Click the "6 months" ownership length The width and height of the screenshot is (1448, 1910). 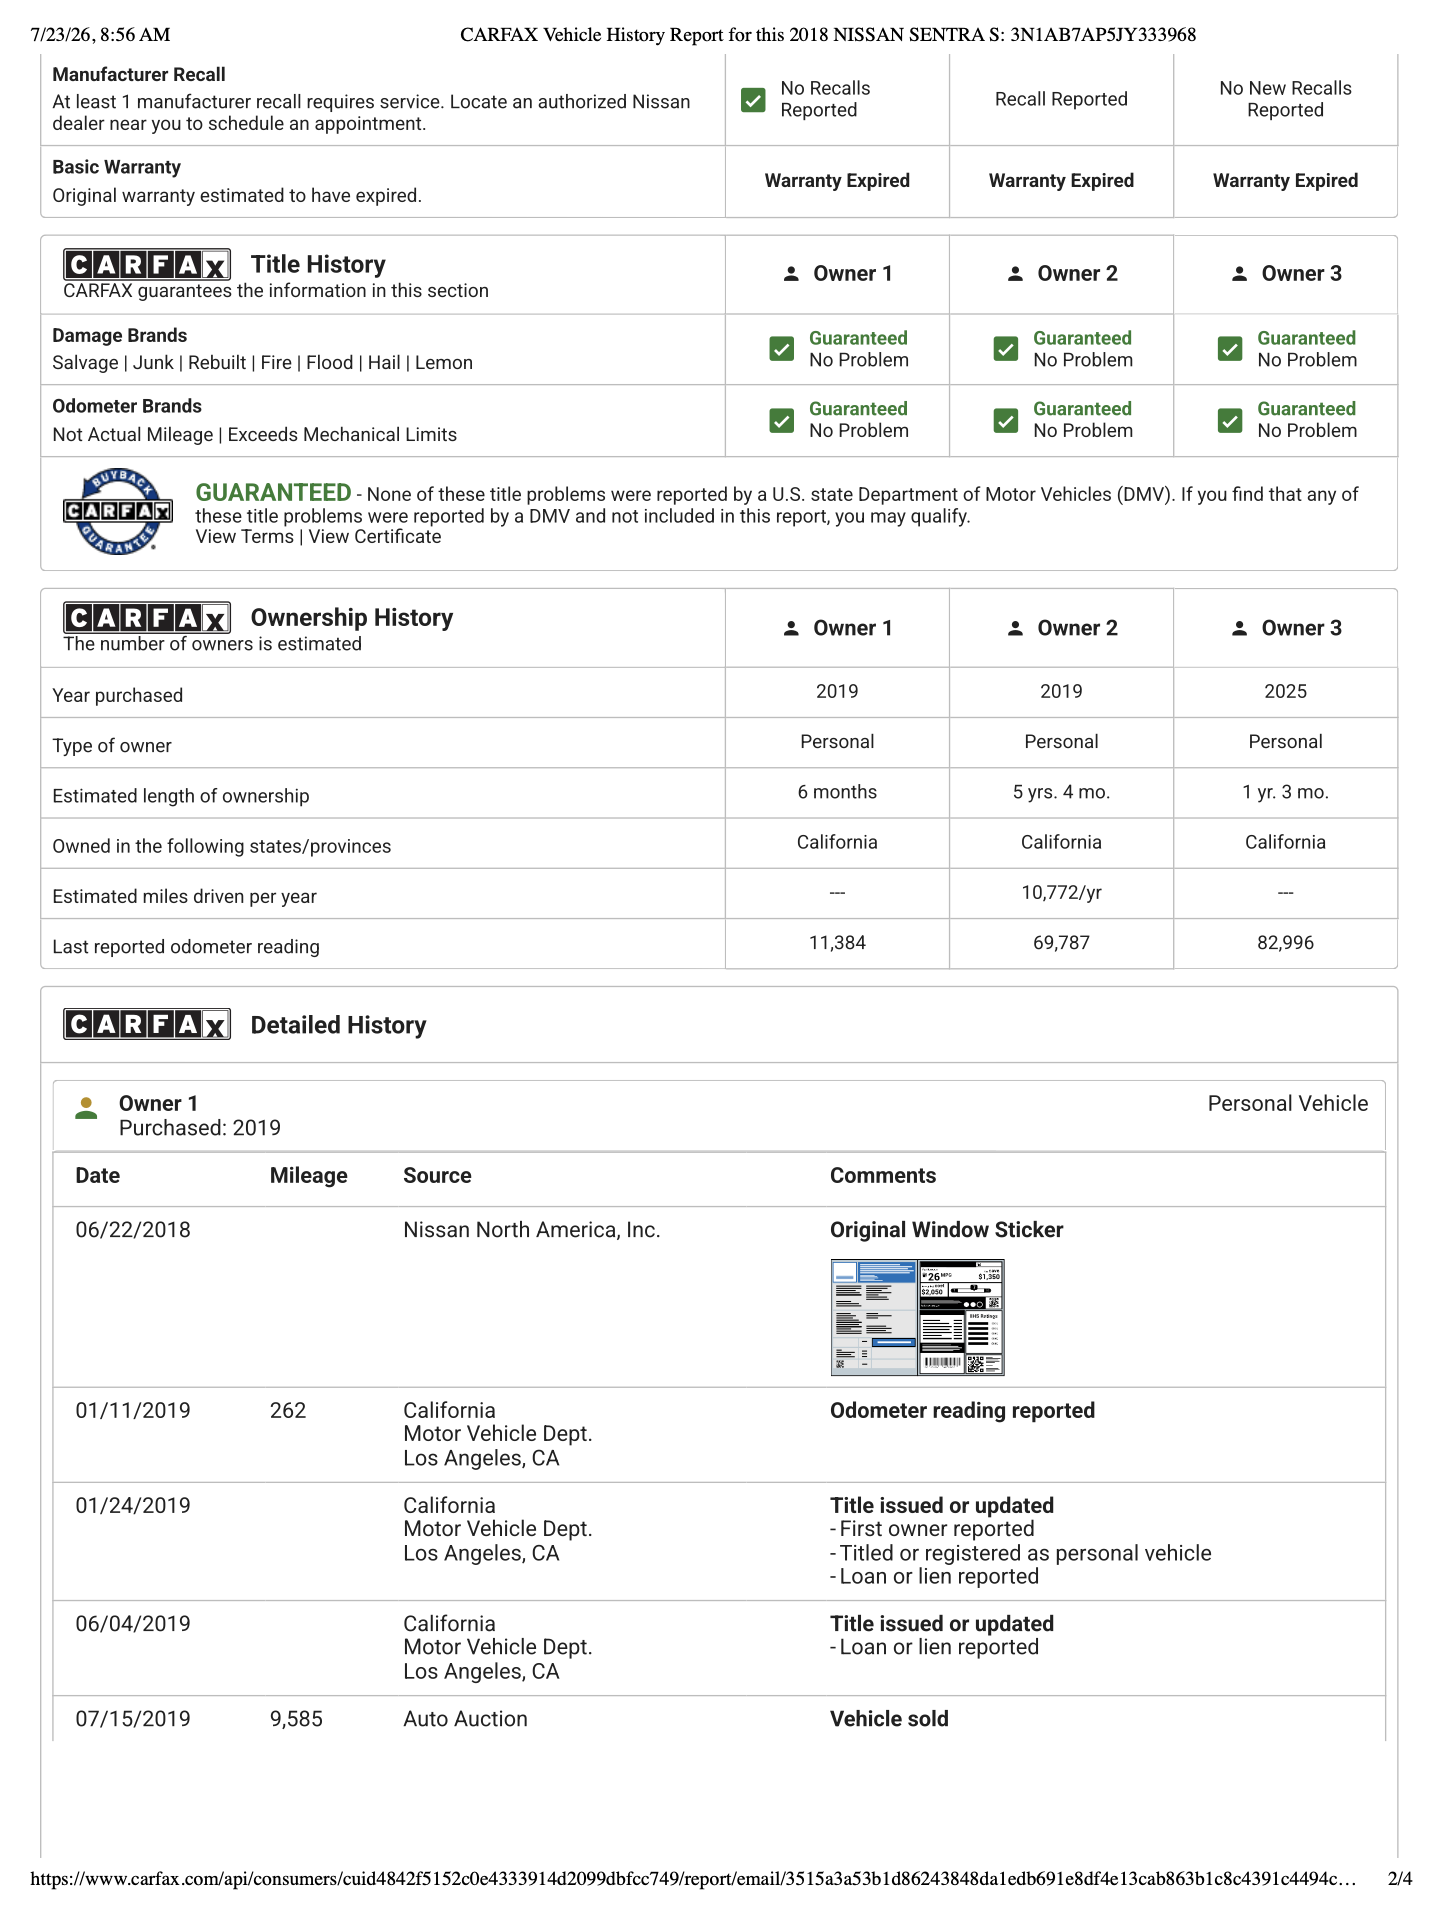coord(837,792)
